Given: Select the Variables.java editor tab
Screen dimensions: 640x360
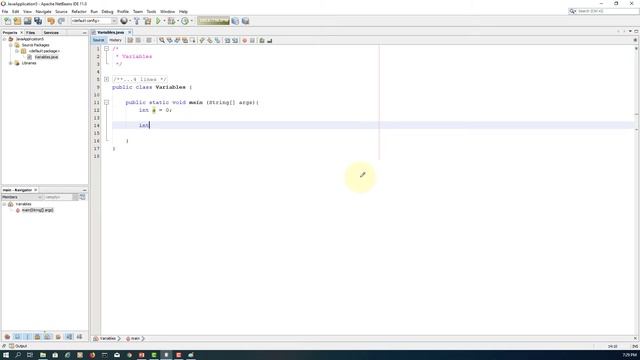Looking at the screenshot, I should coord(110,32).
